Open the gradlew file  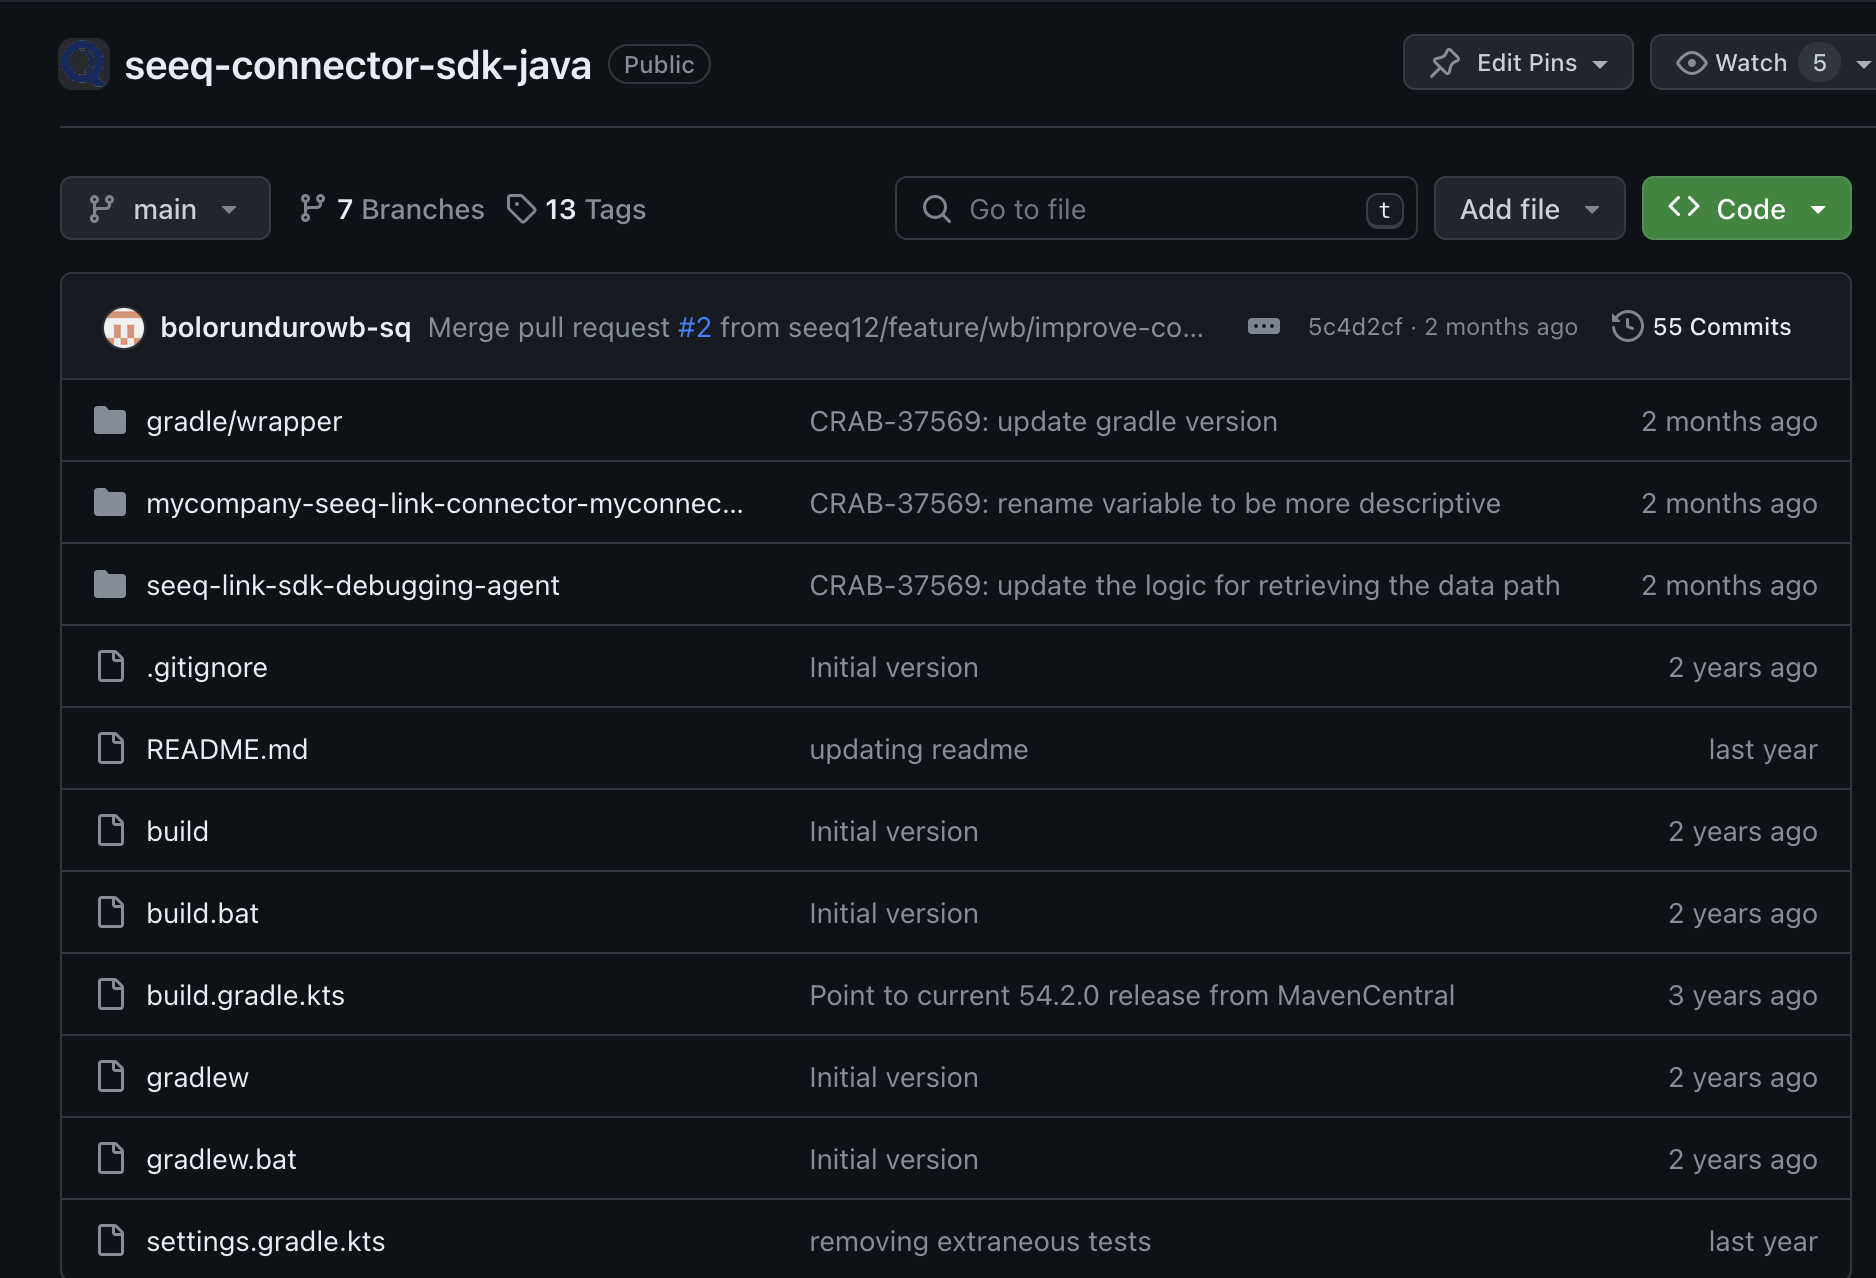point(197,1077)
